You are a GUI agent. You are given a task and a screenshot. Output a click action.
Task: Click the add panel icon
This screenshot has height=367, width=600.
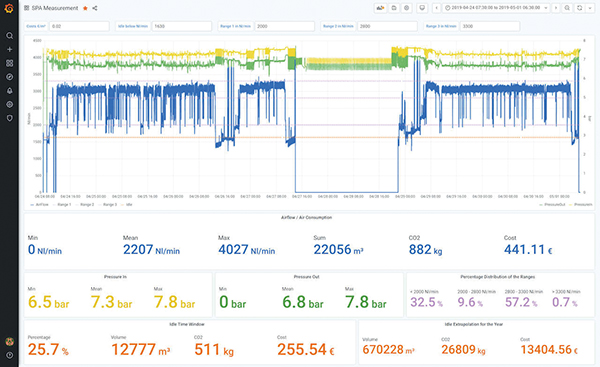point(380,8)
